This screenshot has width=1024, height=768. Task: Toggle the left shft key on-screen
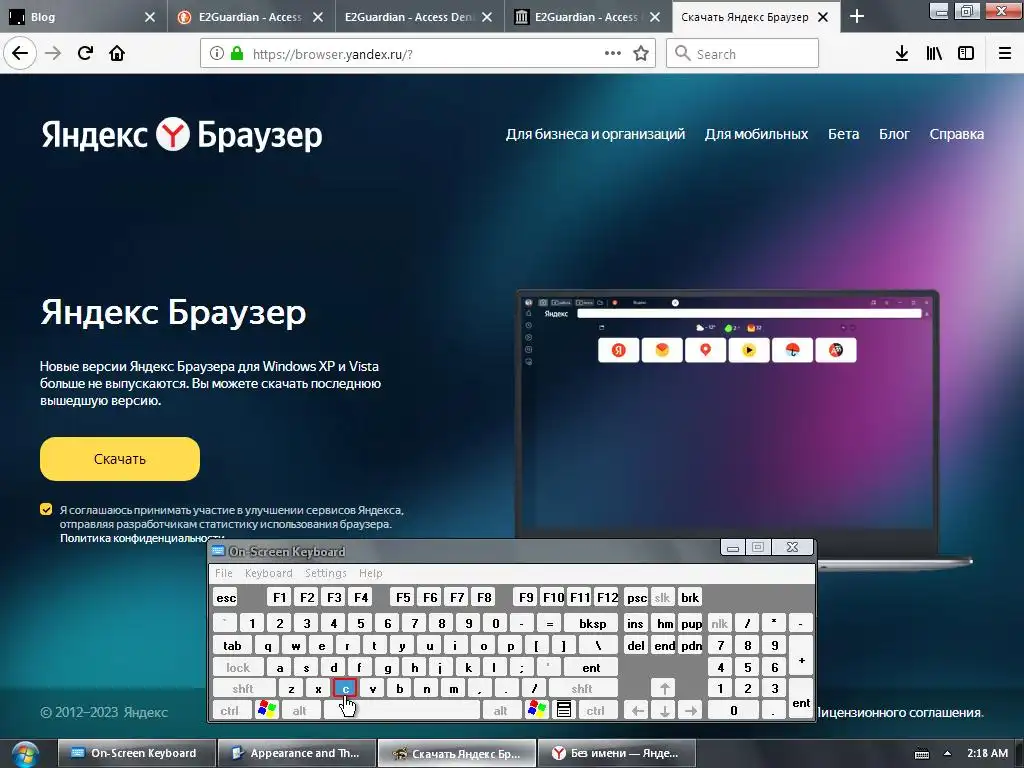coord(243,688)
